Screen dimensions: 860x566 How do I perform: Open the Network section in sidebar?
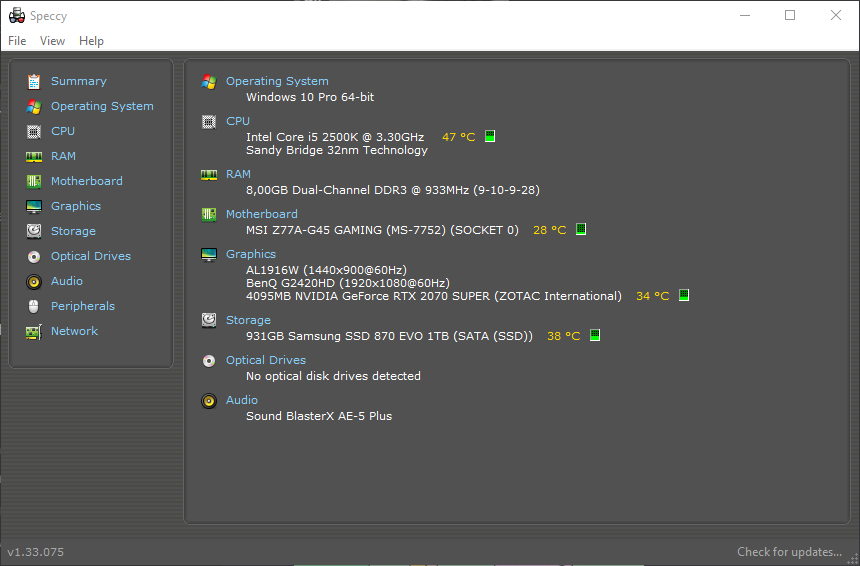point(75,332)
